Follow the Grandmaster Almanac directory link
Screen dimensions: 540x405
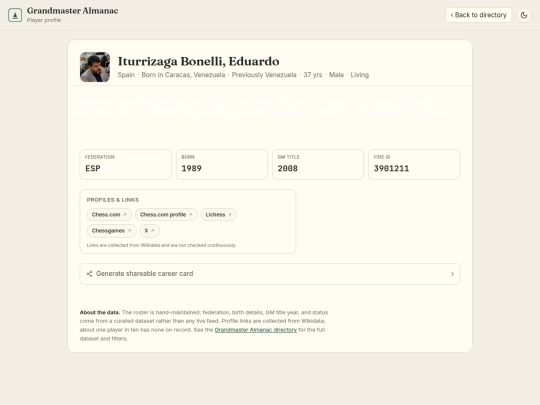click(256, 330)
